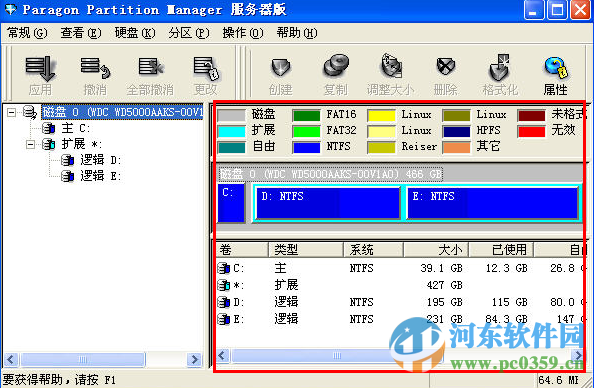The width and height of the screenshot is (594, 388).
Task: Open the 操作(O) menu
Action: (x=243, y=33)
